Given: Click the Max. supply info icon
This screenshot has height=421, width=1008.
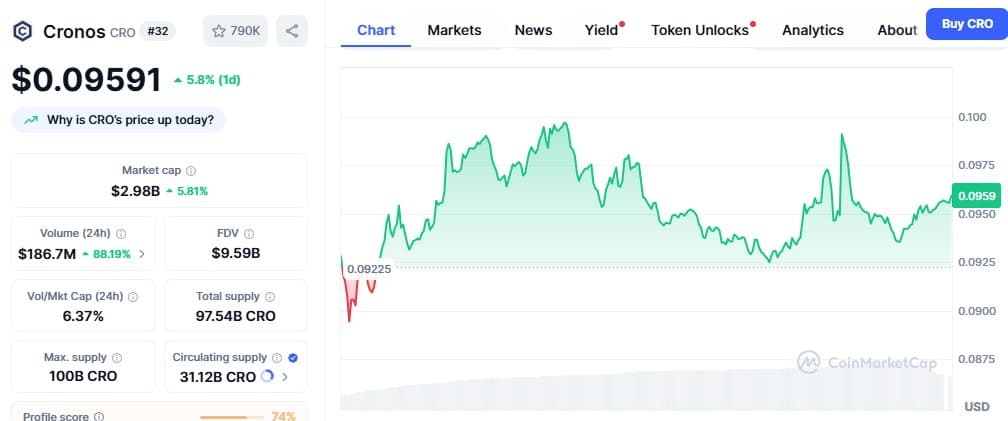Looking at the screenshot, I should tap(117, 358).
